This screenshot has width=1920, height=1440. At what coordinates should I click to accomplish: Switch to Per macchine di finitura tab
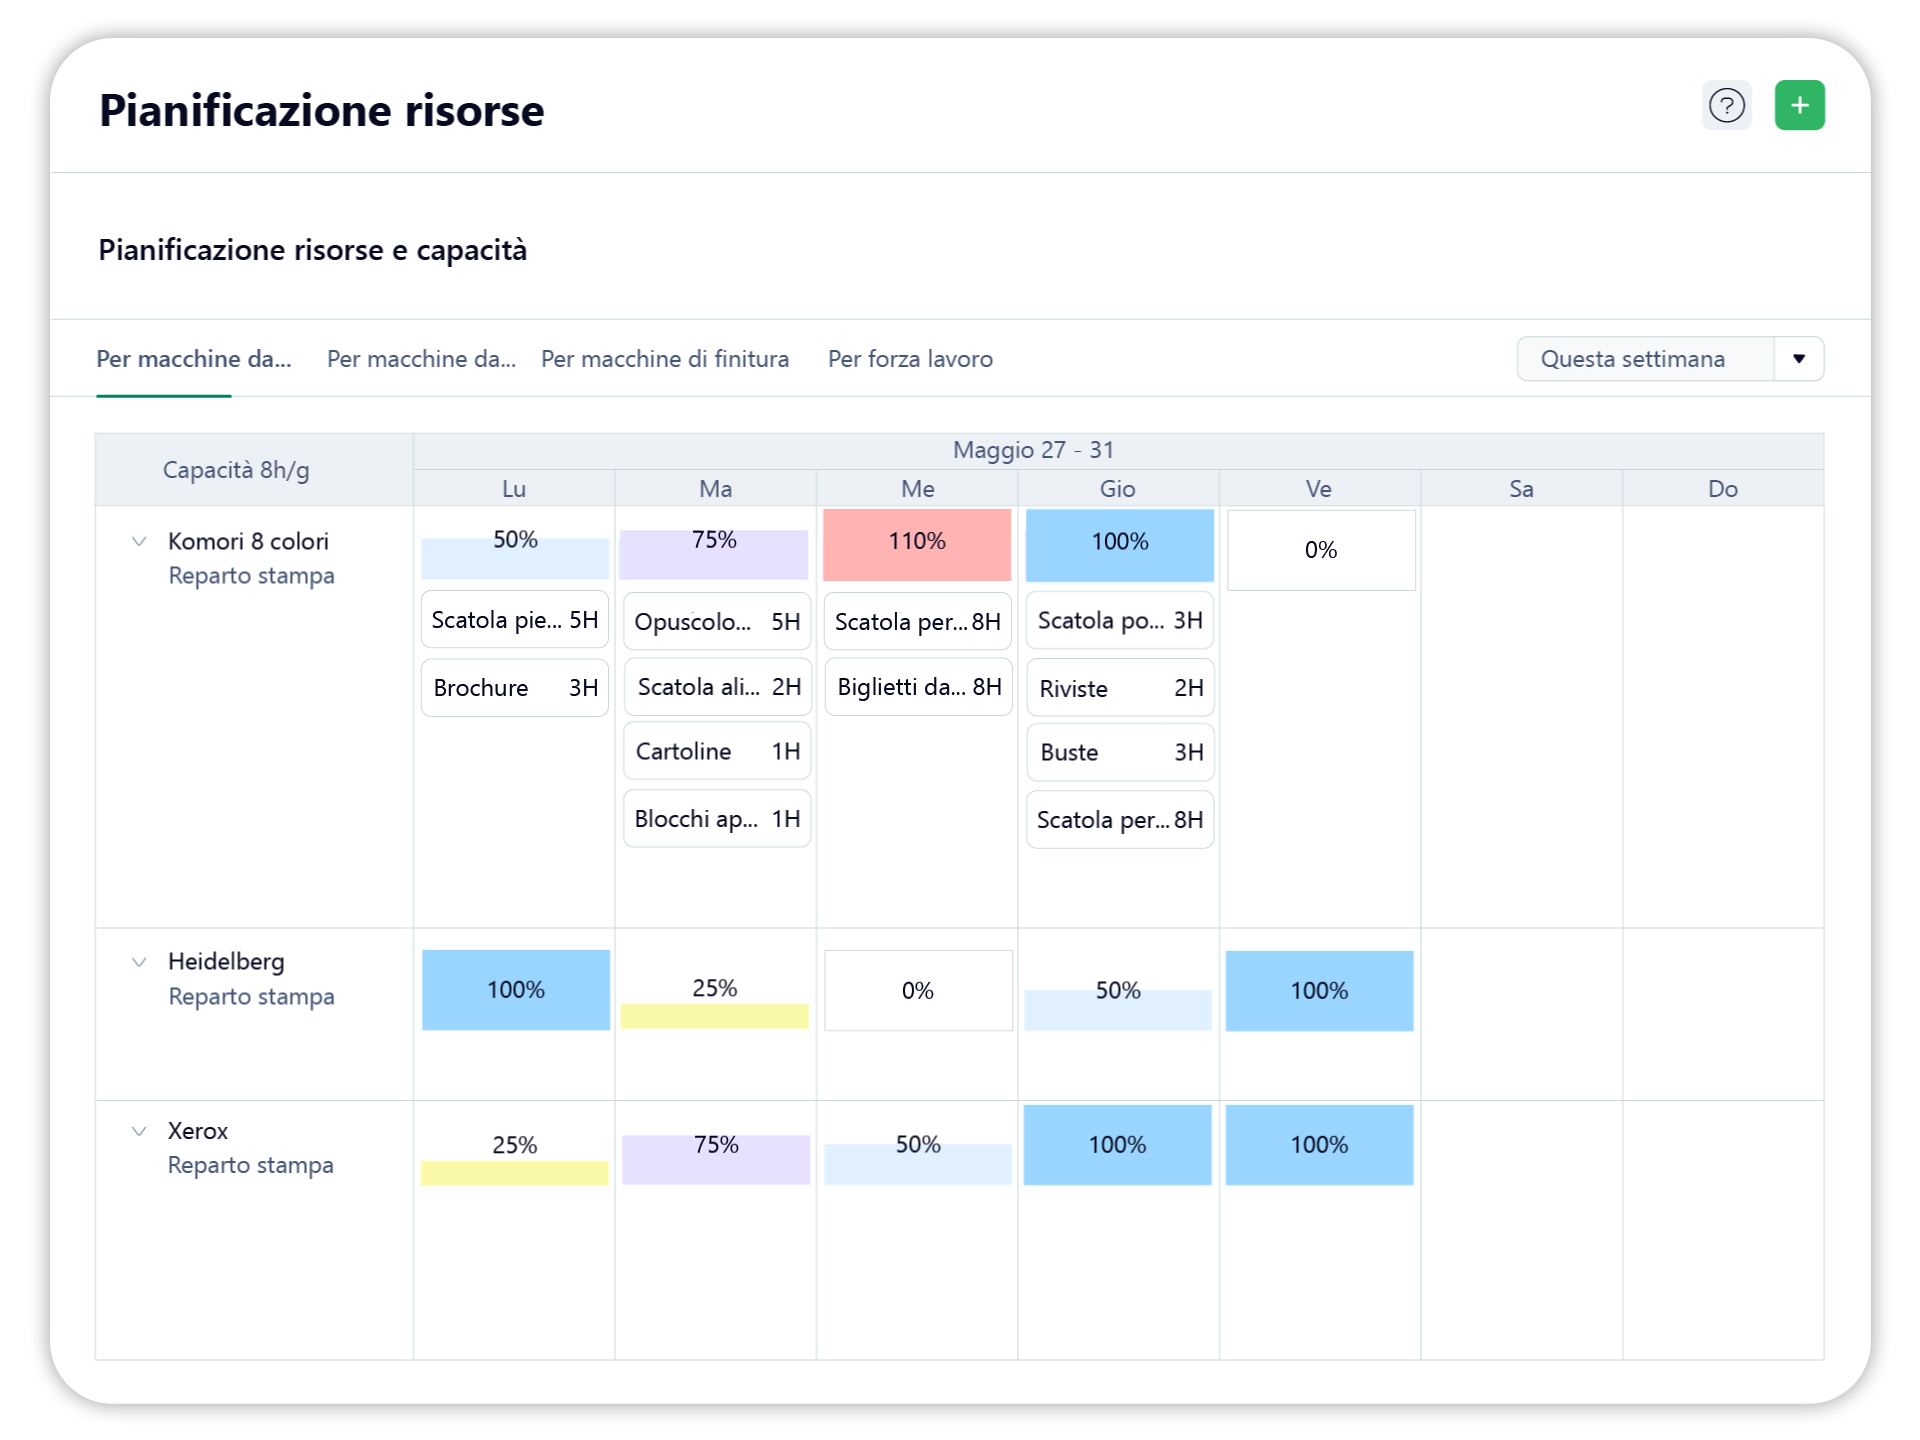point(664,359)
